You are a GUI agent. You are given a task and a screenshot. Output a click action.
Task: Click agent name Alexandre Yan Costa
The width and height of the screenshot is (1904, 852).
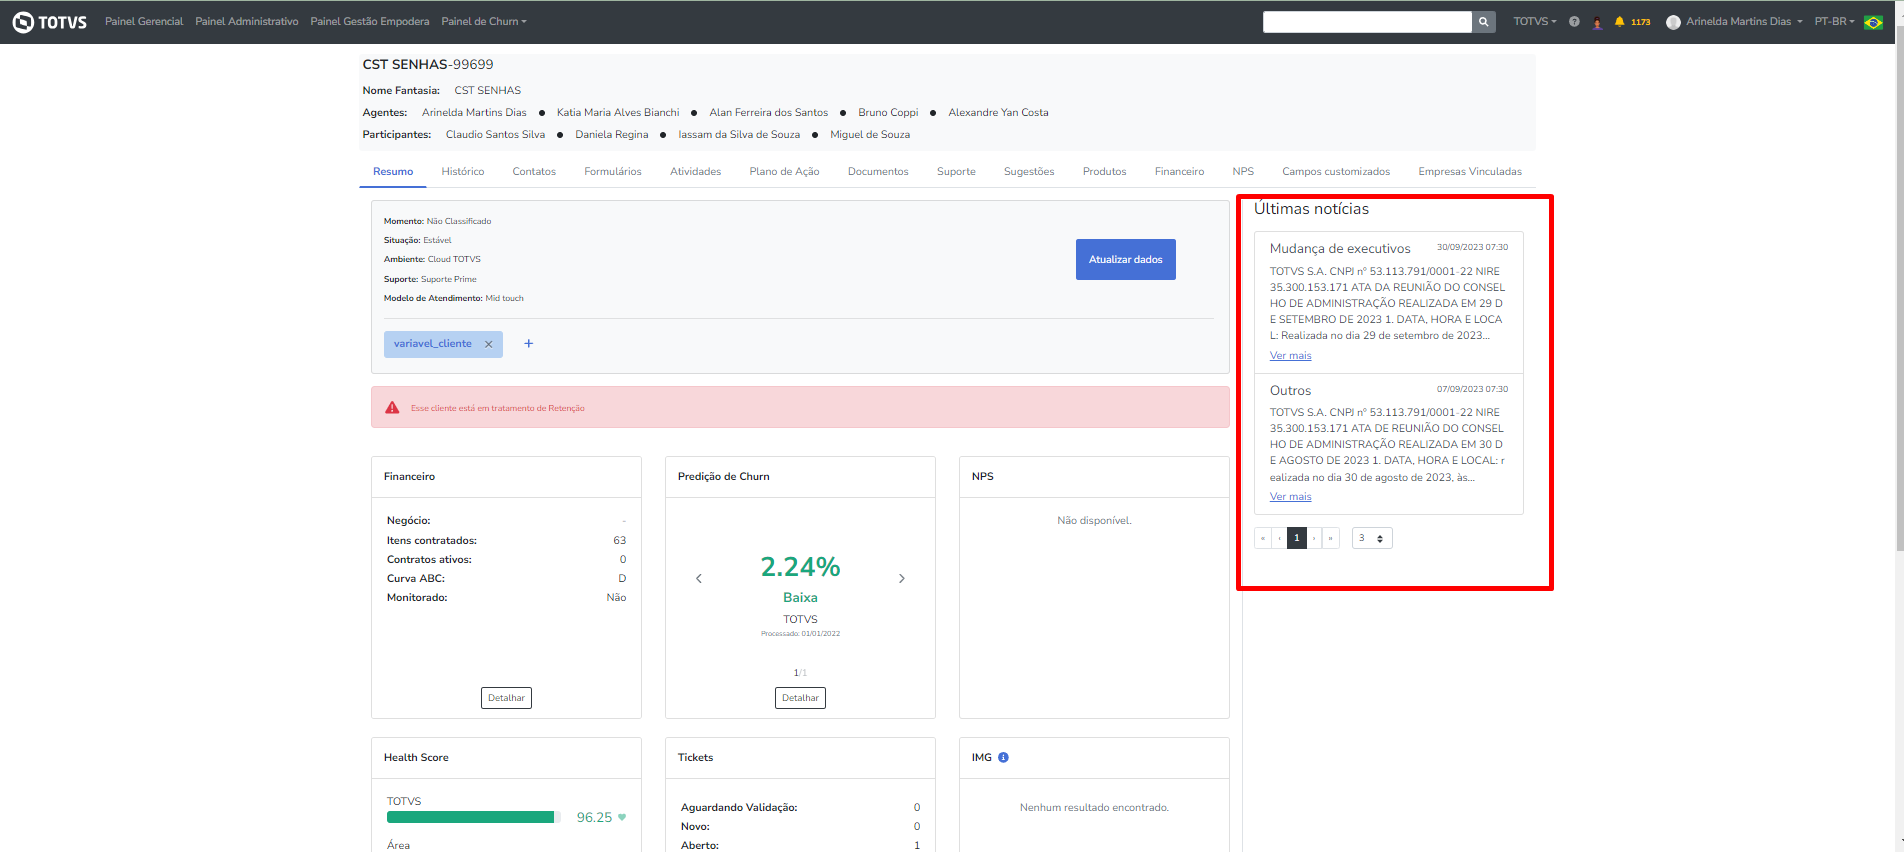click(998, 113)
